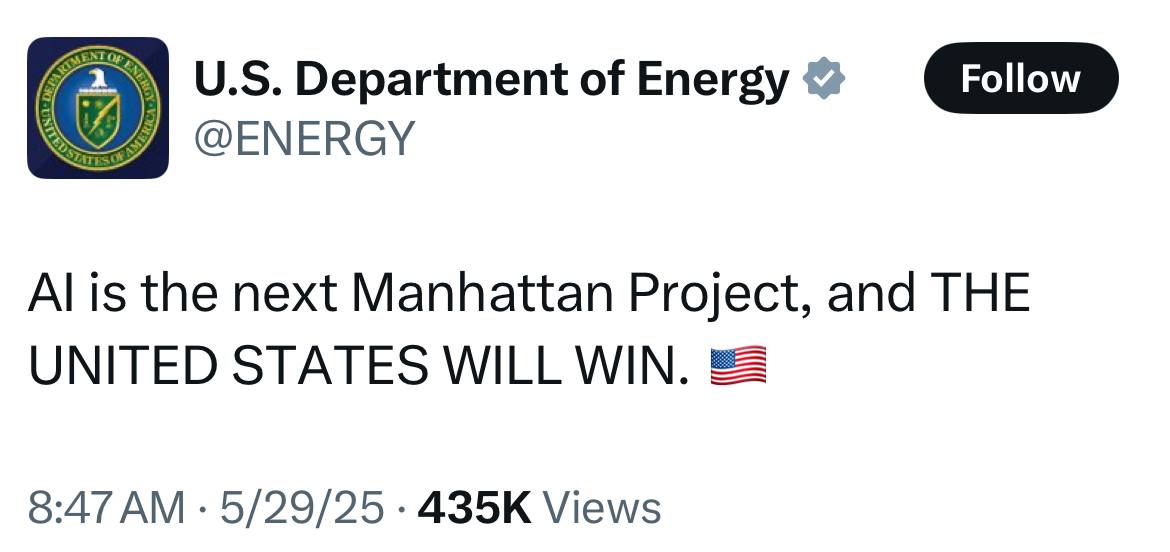Click the white eagle atop the seal
The width and height of the screenshot is (1170, 552).
click(98, 78)
